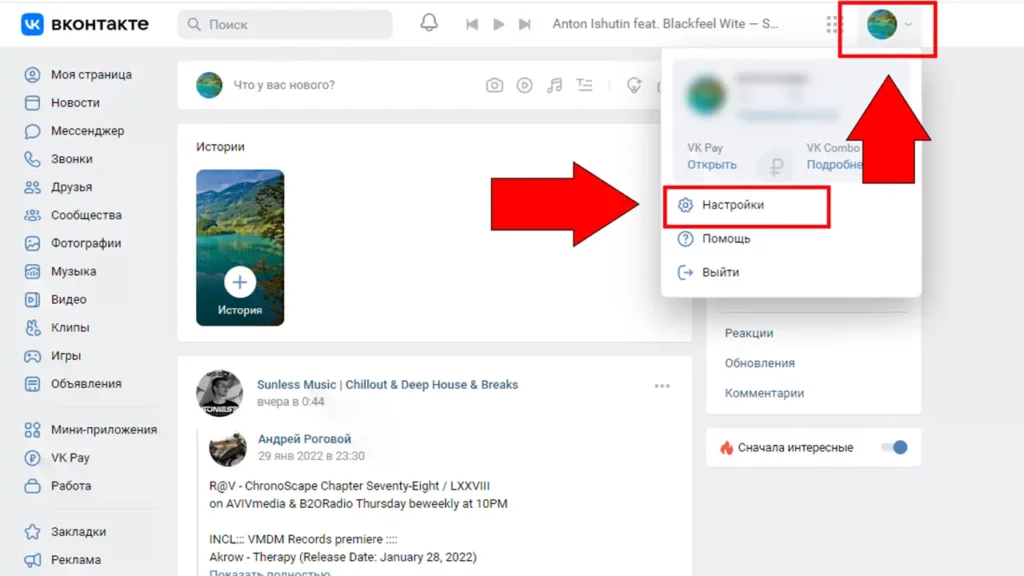Select Настройки from the profile menu

point(733,205)
